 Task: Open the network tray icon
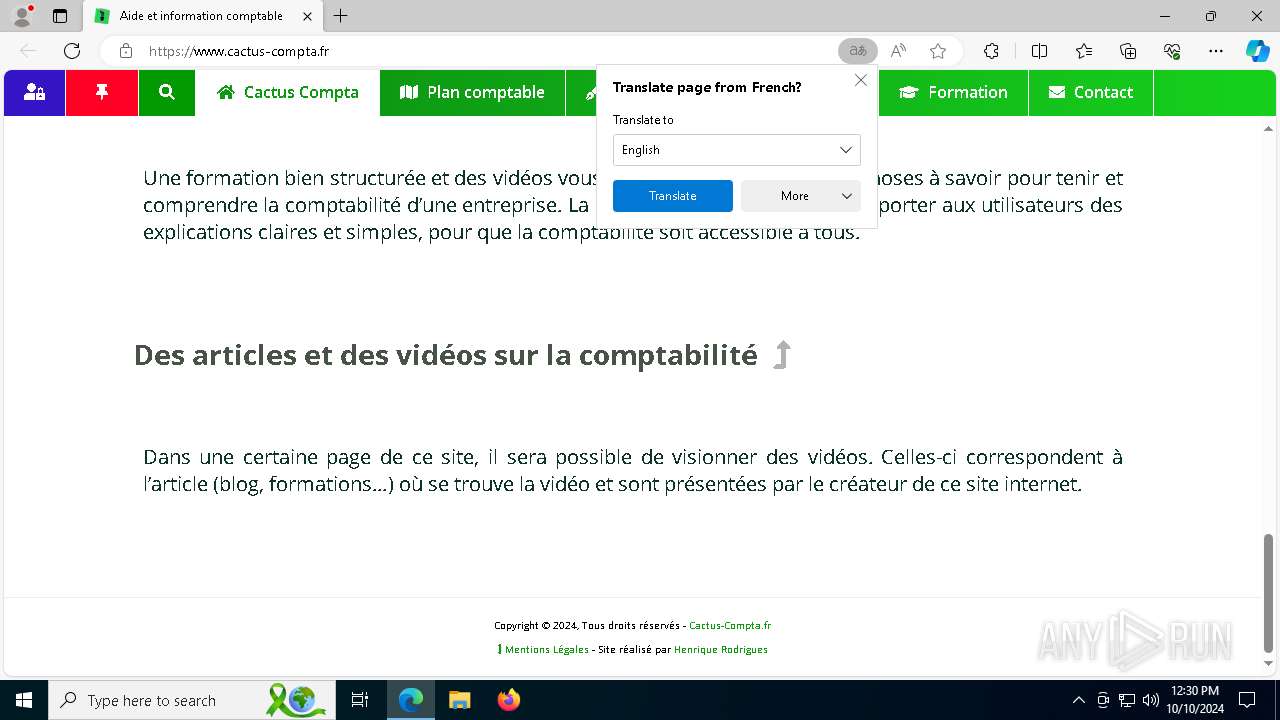coord(1127,700)
